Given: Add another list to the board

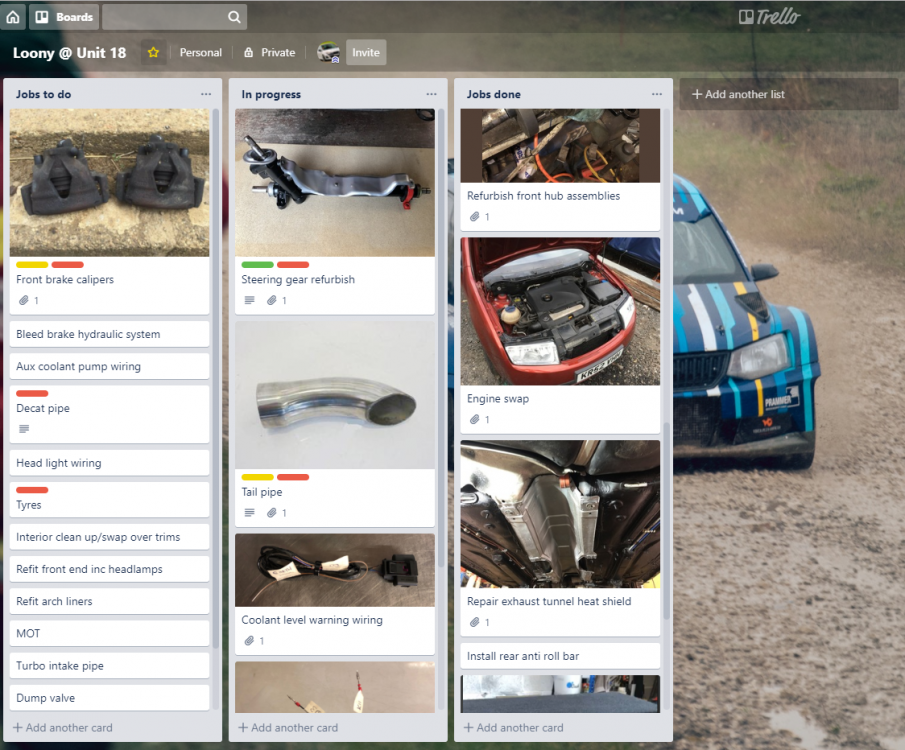Looking at the screenshot, I should coord(788,94).
